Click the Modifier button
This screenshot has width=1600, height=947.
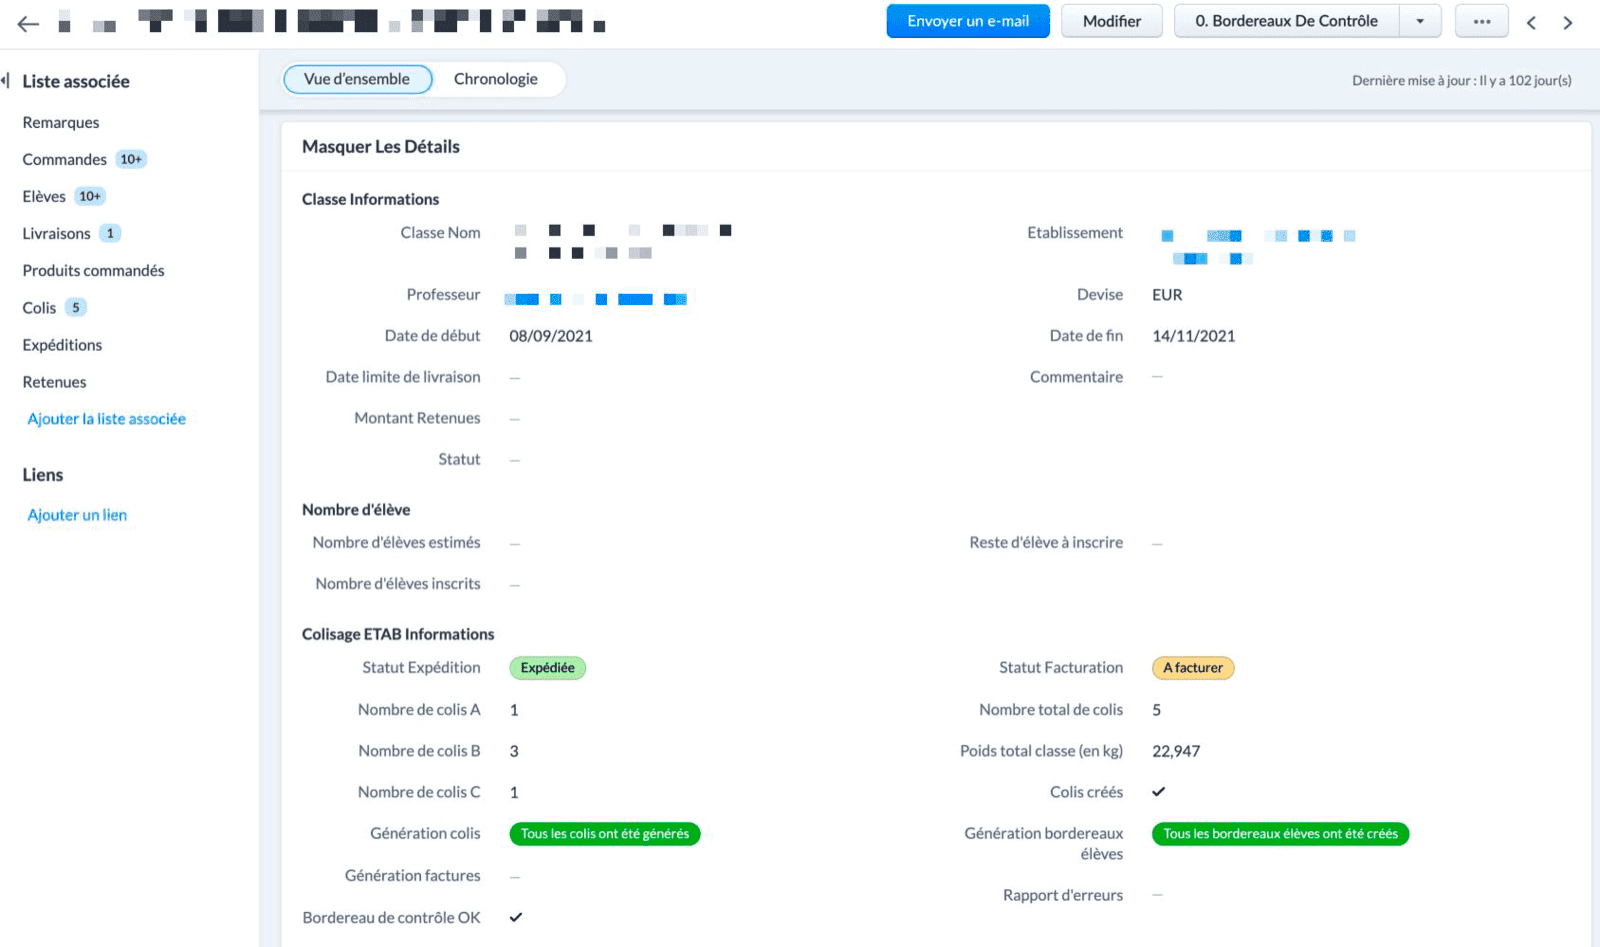(1112, 21)
